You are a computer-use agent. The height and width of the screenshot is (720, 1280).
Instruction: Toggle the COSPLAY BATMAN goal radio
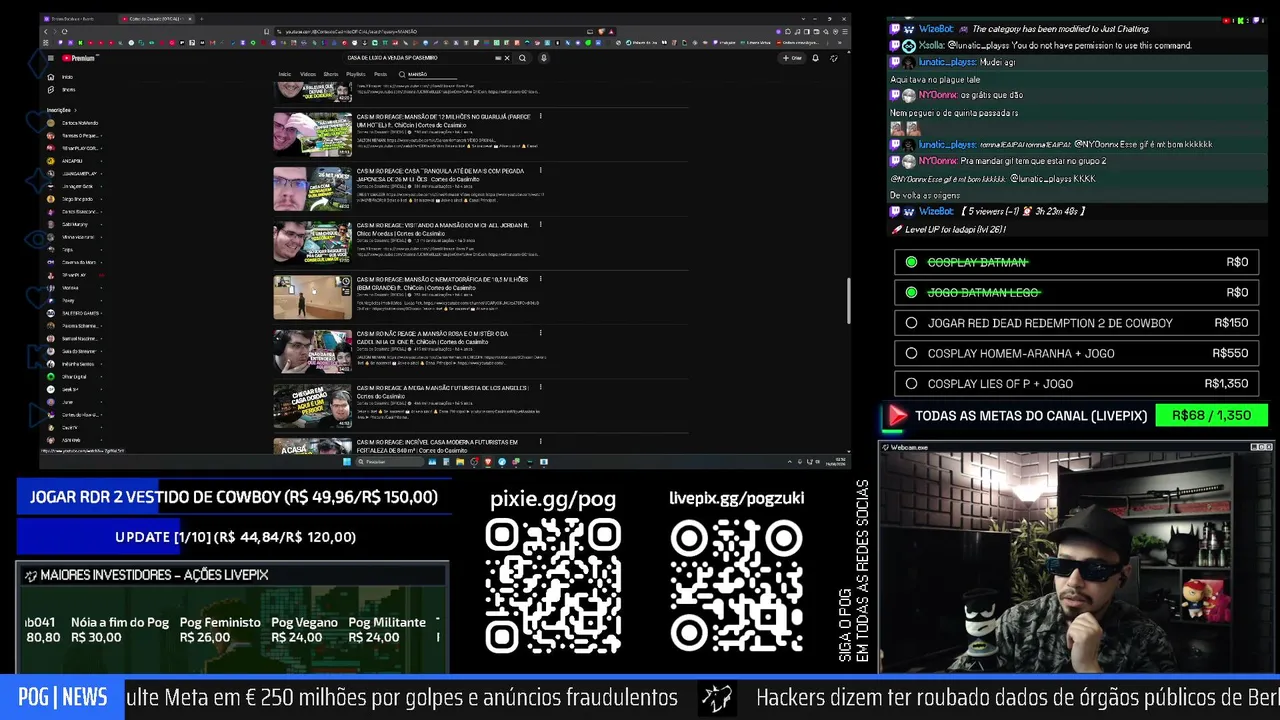[911, 262]
